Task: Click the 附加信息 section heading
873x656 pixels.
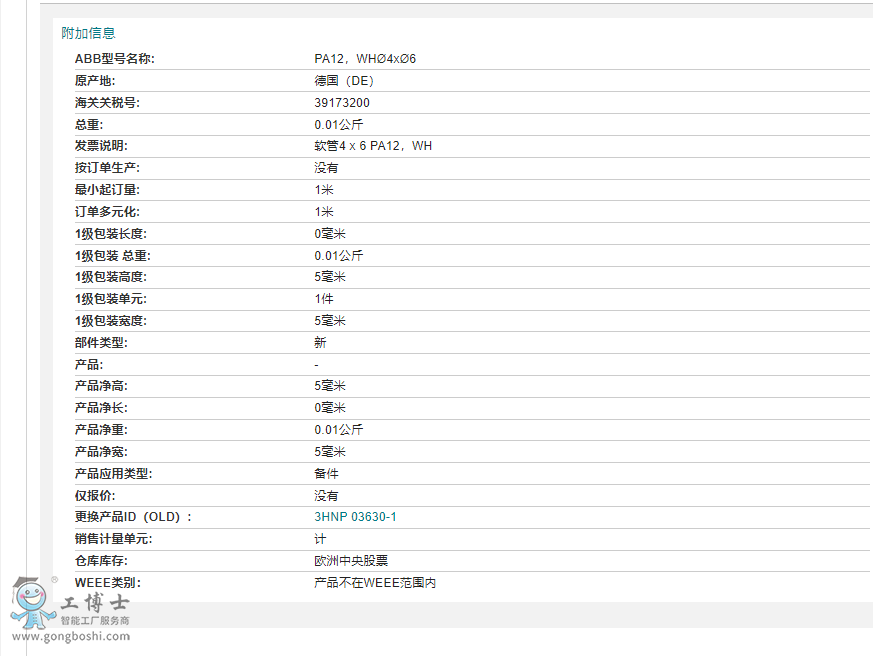Action: pos(88,32)
